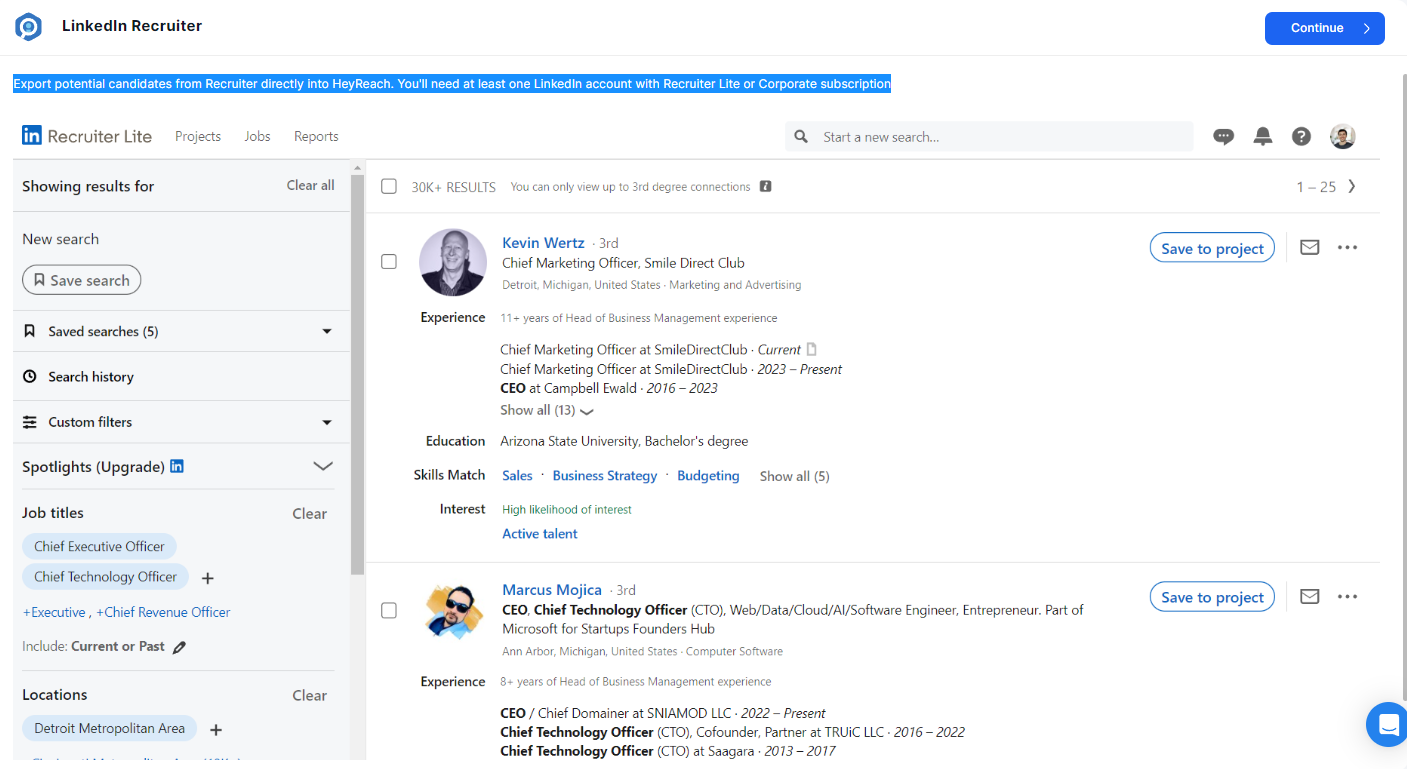Select all results checkbox
The image size is (1407, 769).
pos(389,186)
